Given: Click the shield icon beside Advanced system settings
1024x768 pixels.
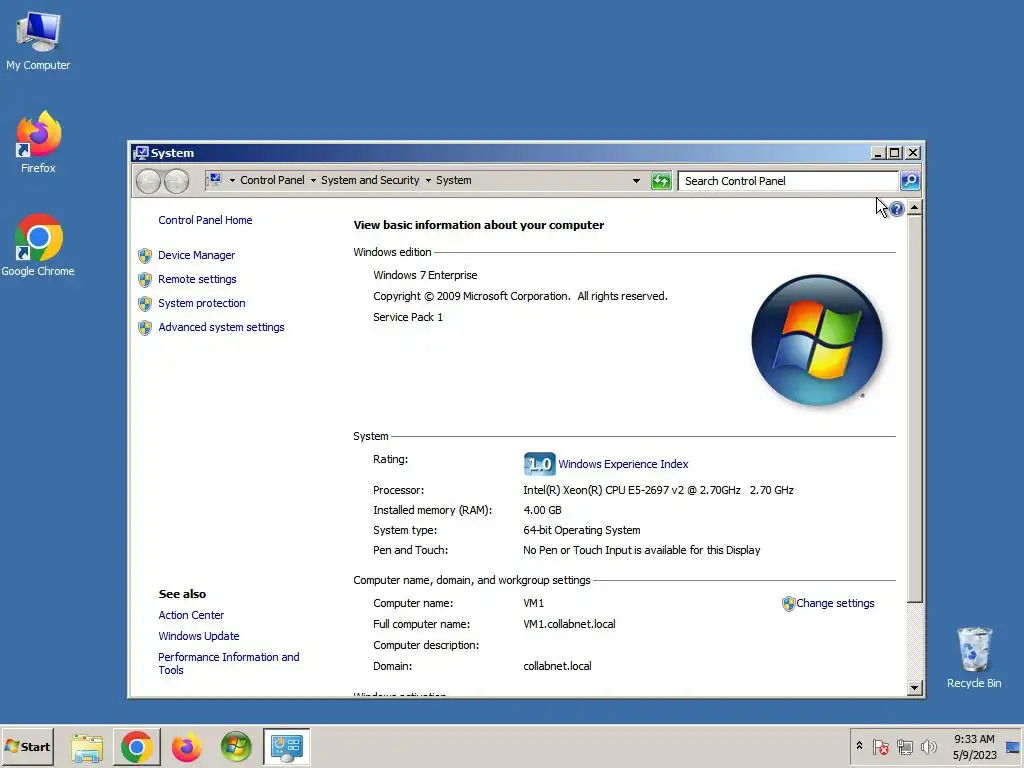Looking at the screenshot, I should click(145, 327).
